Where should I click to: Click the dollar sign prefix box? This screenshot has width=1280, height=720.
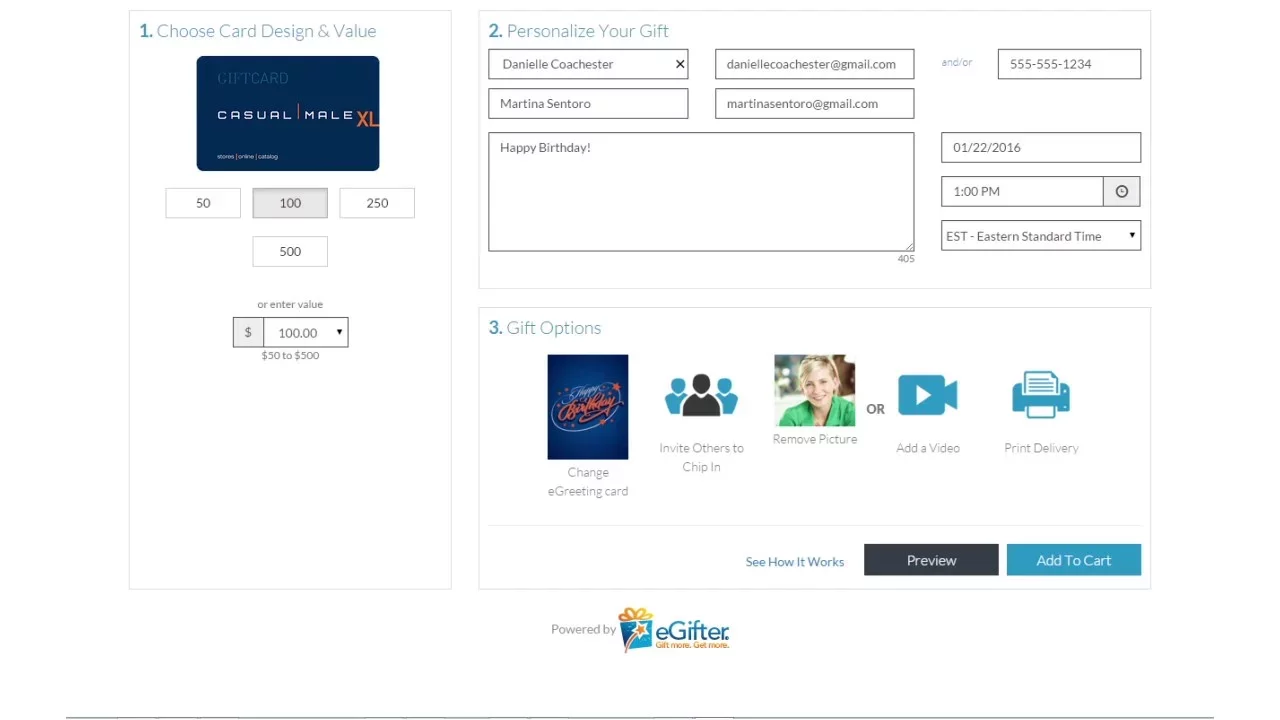248,332
